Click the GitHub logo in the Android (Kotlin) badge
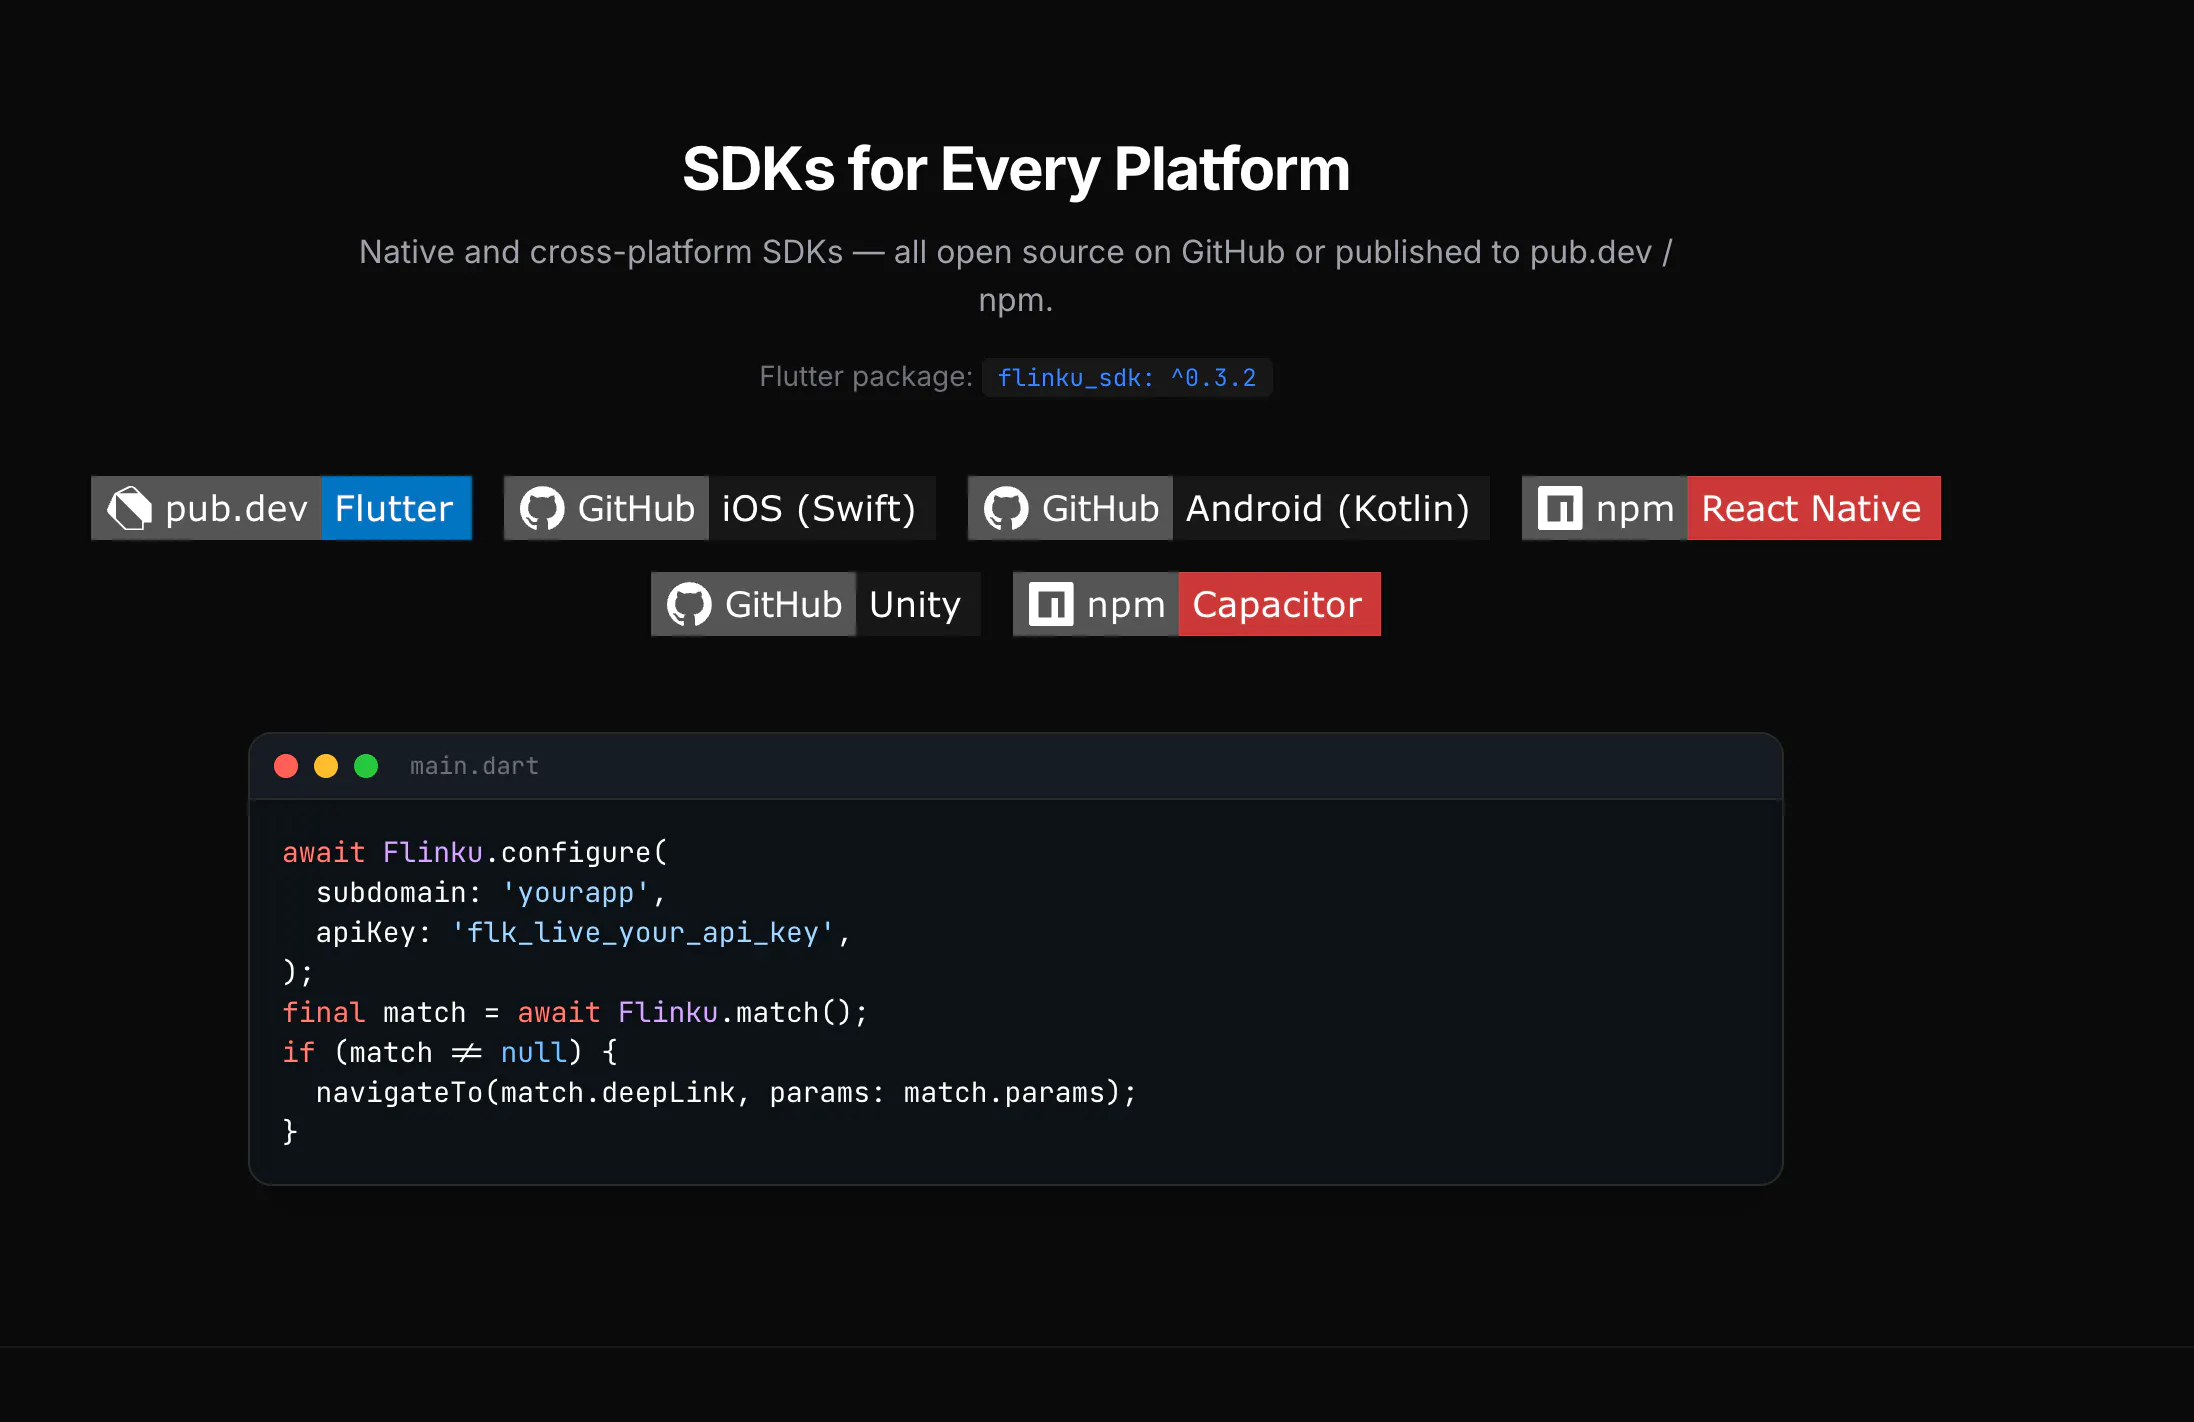 [x=1006, y=508]
